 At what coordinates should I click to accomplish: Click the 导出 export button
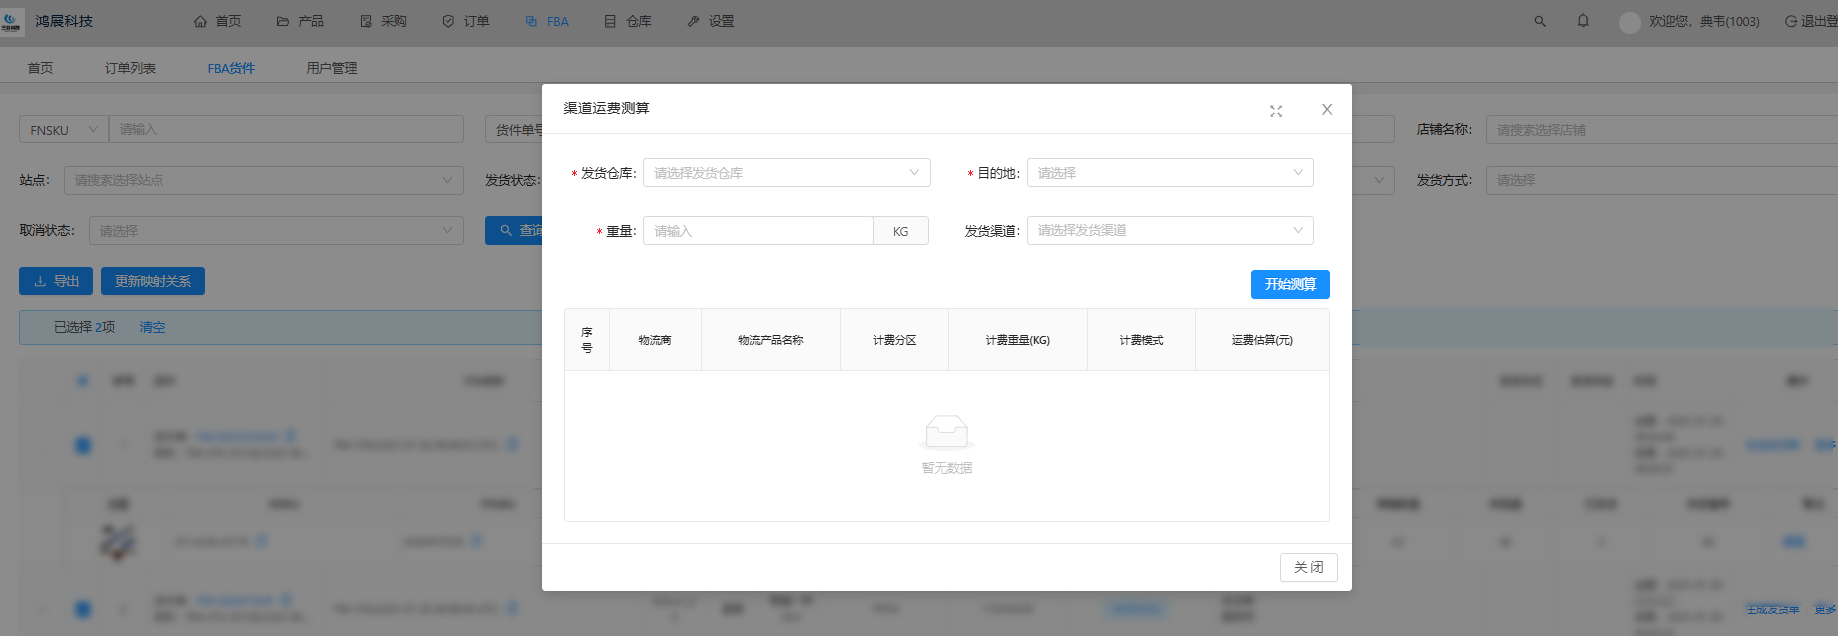coord(56,282)
